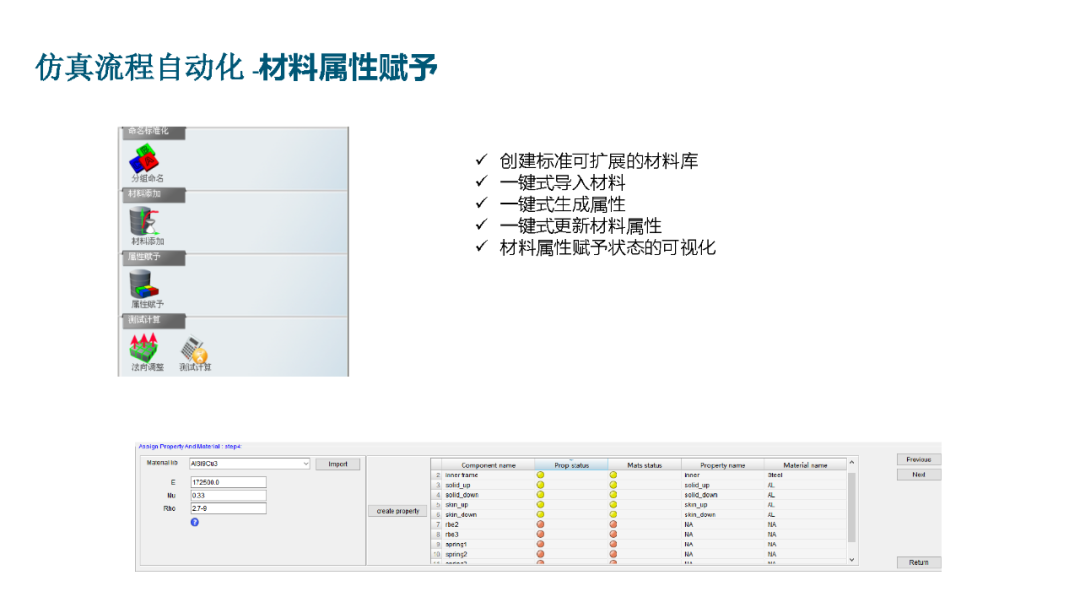Click the E value input field
This screenshot has width=1080, height=608.
tap(228, 482)
